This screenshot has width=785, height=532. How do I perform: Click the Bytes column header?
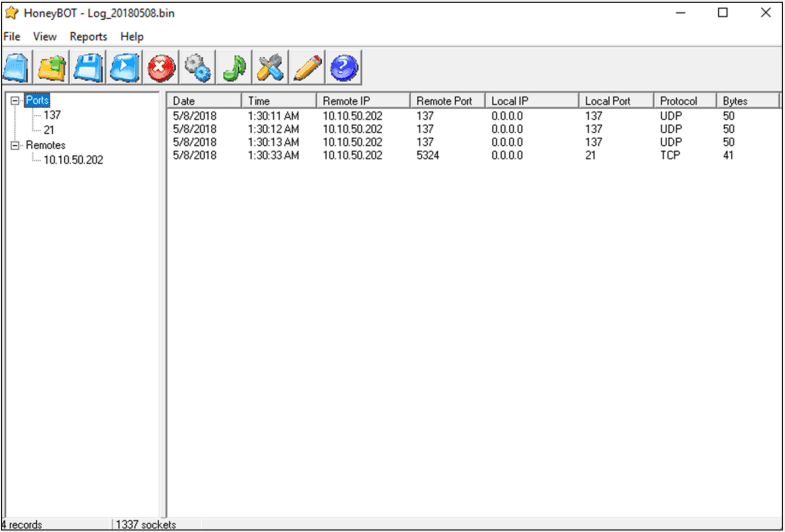[x=746, y=101]
